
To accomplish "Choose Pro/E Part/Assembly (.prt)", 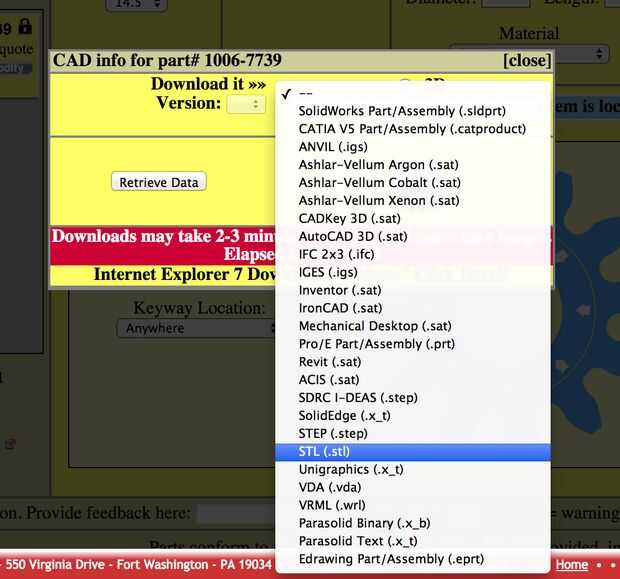I will click(412, 344).
